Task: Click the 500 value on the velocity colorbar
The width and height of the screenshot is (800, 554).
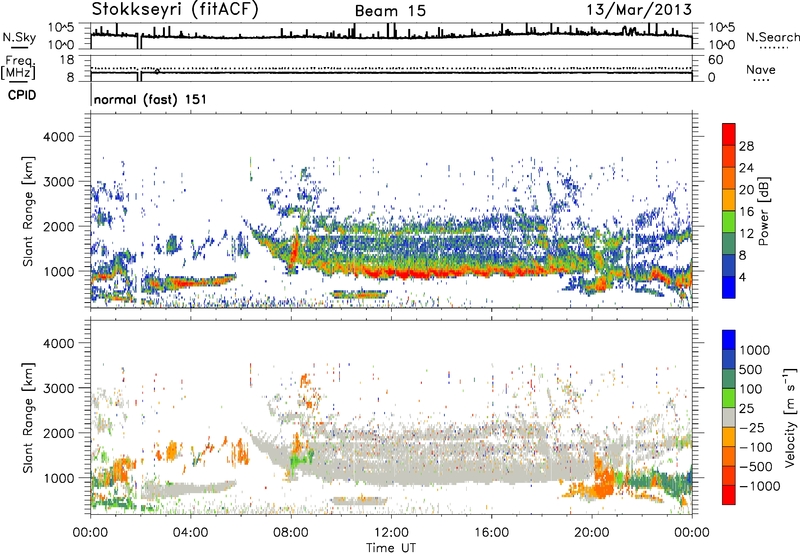Action: (753, 369)
